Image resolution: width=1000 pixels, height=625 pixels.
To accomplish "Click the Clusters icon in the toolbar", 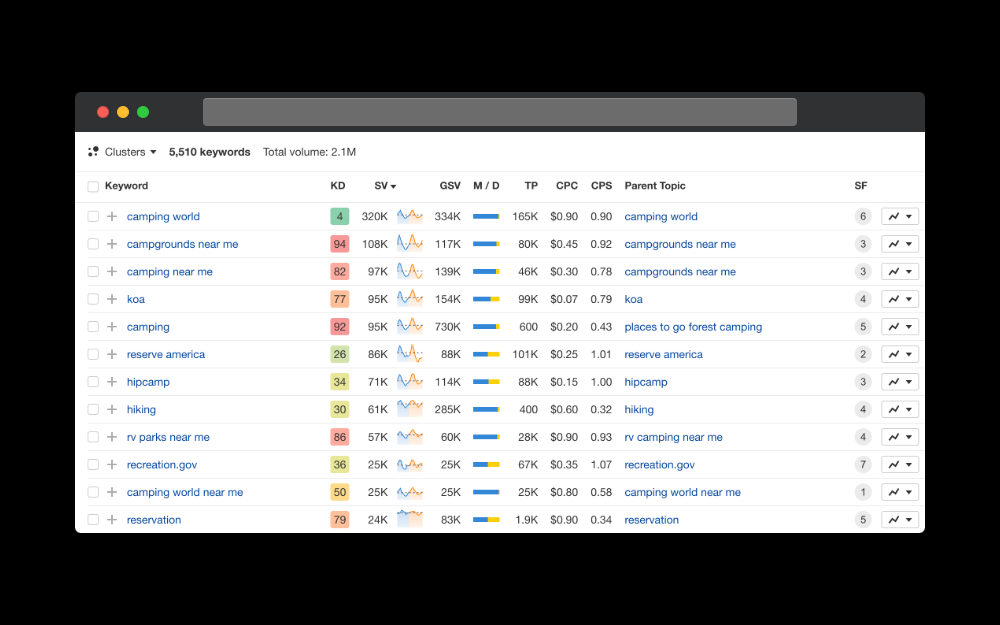I will click(94, 152).
